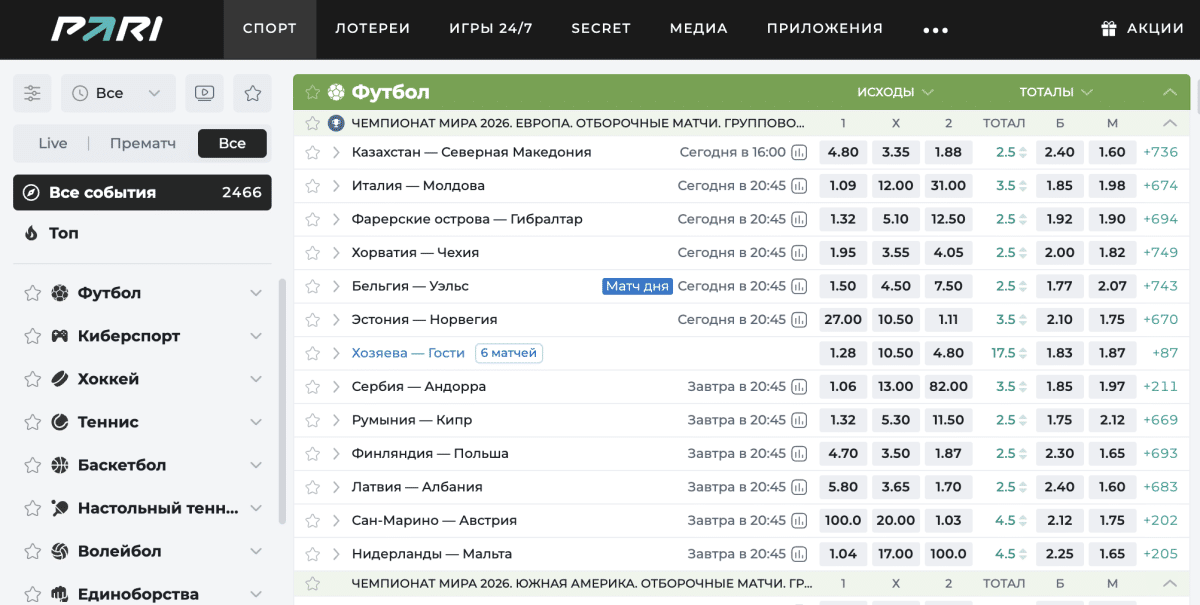Bet 12.00 draw in Италия — Молдова
The image size is (1200, 605).
pos(896,186)
